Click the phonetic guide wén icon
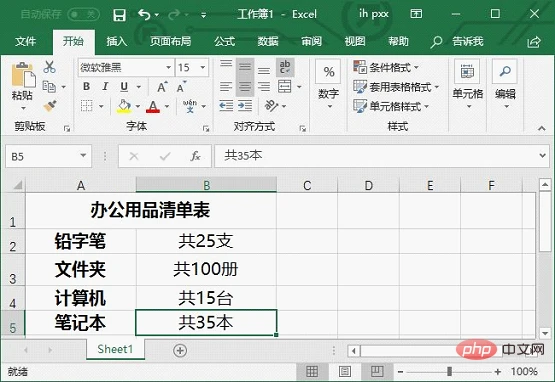This screenshot has width=555, height=382. [x=190, y=106]
